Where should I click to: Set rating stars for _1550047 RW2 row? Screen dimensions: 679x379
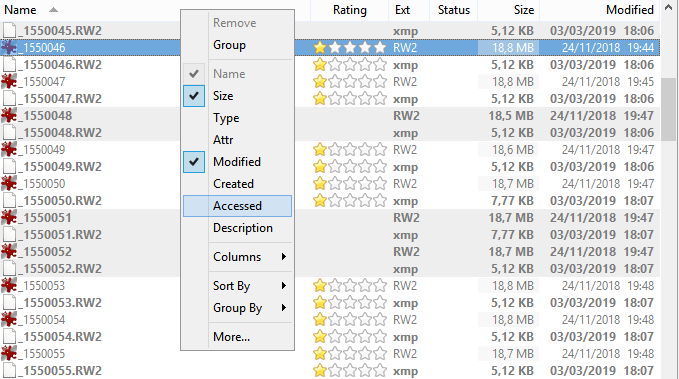point(349,81)
